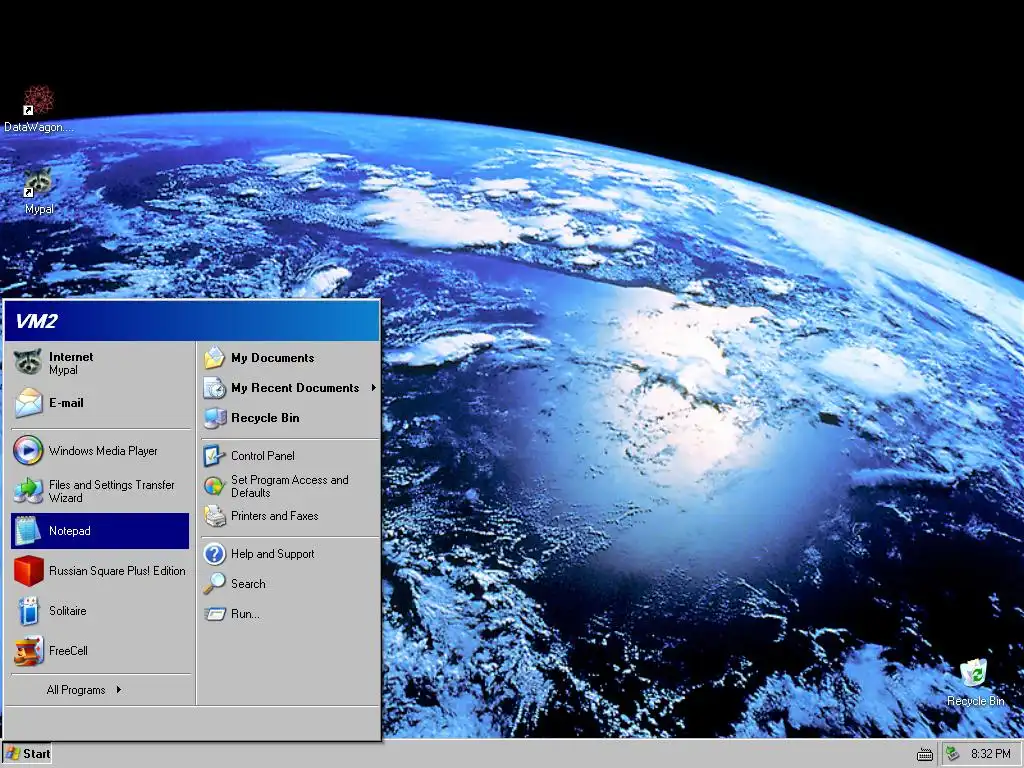Click the 8:32 PM taskbar clock
This screenshot has width=1024, height=768.
(990, 754)
